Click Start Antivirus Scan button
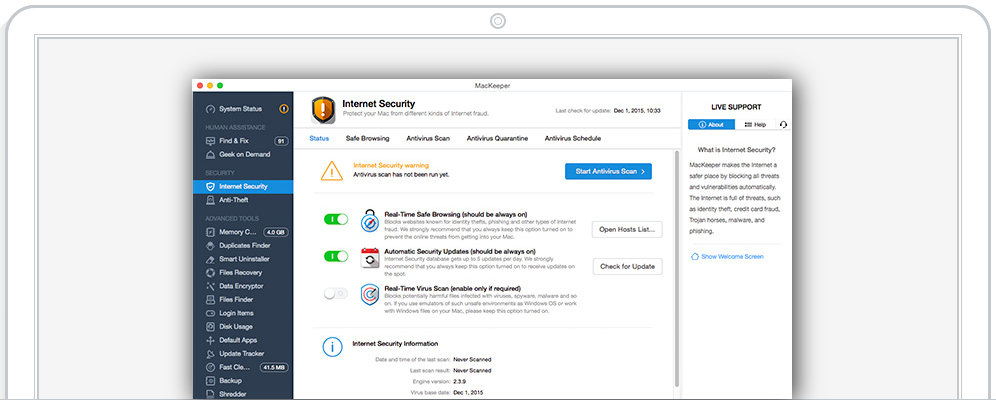Image resolution: width=996 pixels, height=400 pixels. click(x=609, y=171)
